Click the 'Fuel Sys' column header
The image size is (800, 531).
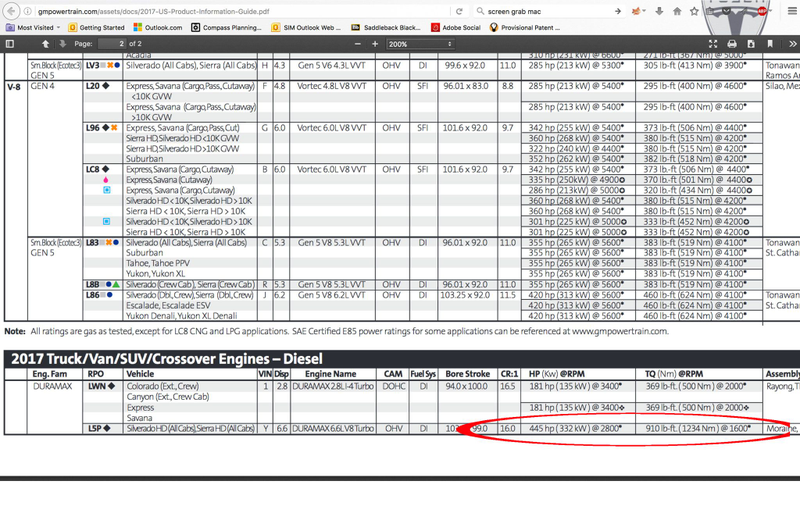423,374
